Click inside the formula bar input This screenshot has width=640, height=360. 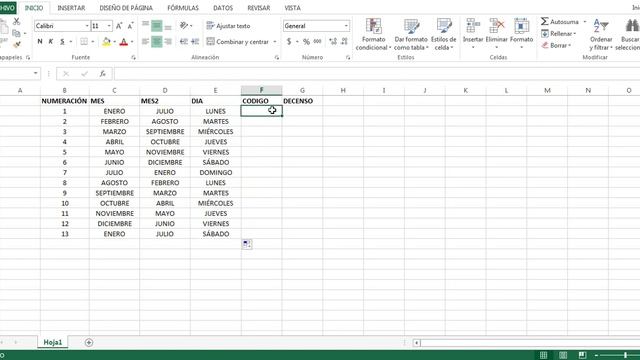[x=376, y=73]
